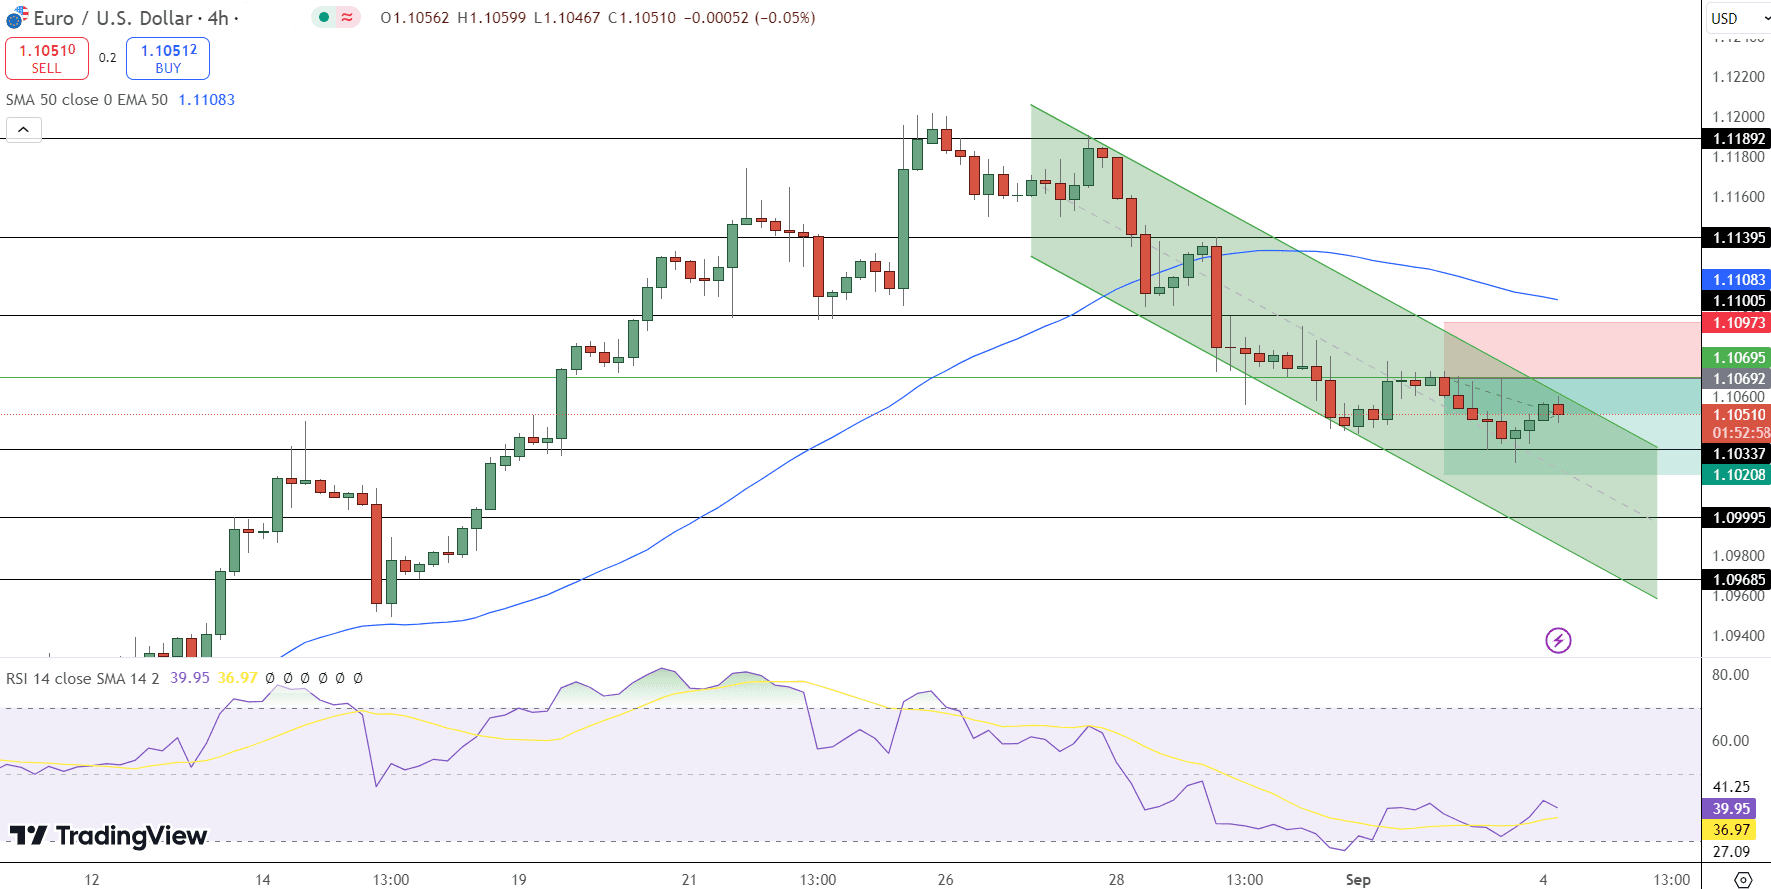
Task: Click the Euro/U.S. Dollar symbol flag icon
Action: (x=17, y=18)
